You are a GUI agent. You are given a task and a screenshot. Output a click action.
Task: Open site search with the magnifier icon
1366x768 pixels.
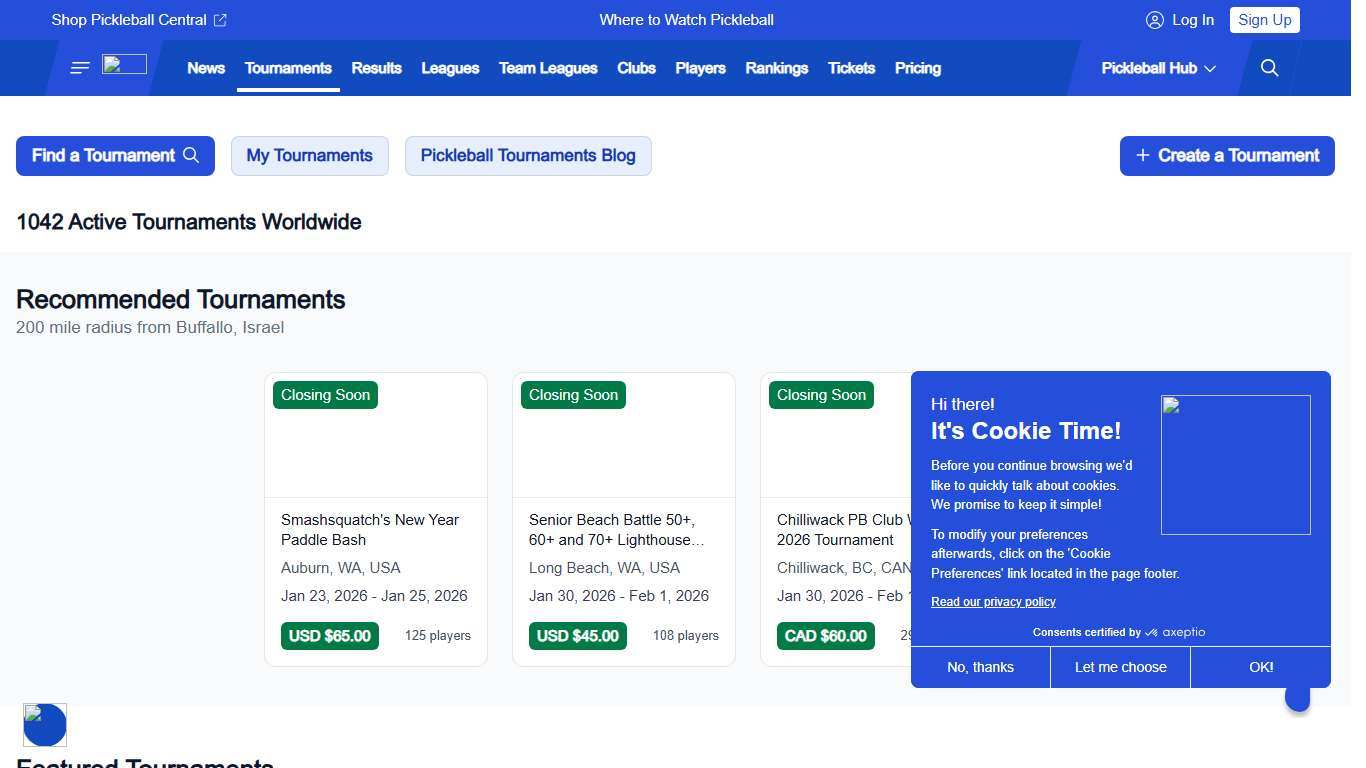pyautogui.click(x=1269, y=68)
